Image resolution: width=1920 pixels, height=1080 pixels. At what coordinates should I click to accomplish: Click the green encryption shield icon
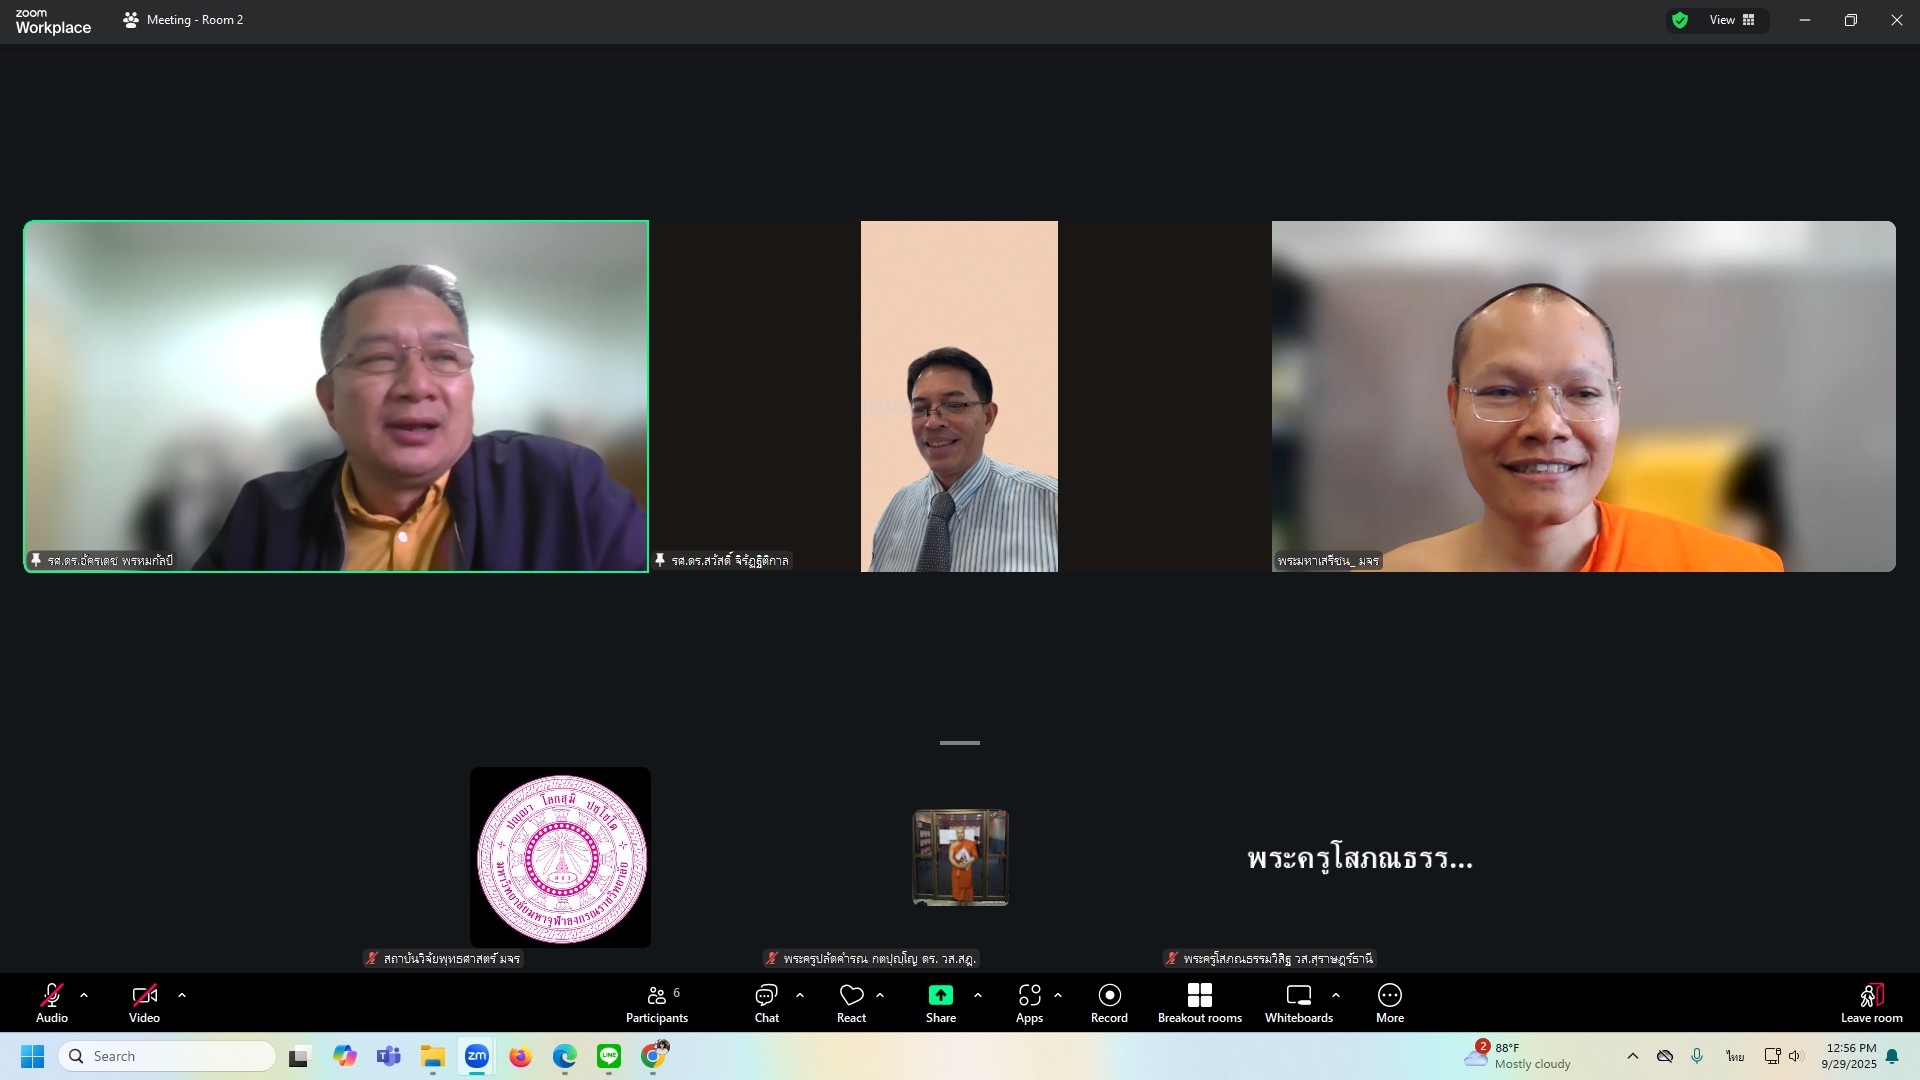1680,20
